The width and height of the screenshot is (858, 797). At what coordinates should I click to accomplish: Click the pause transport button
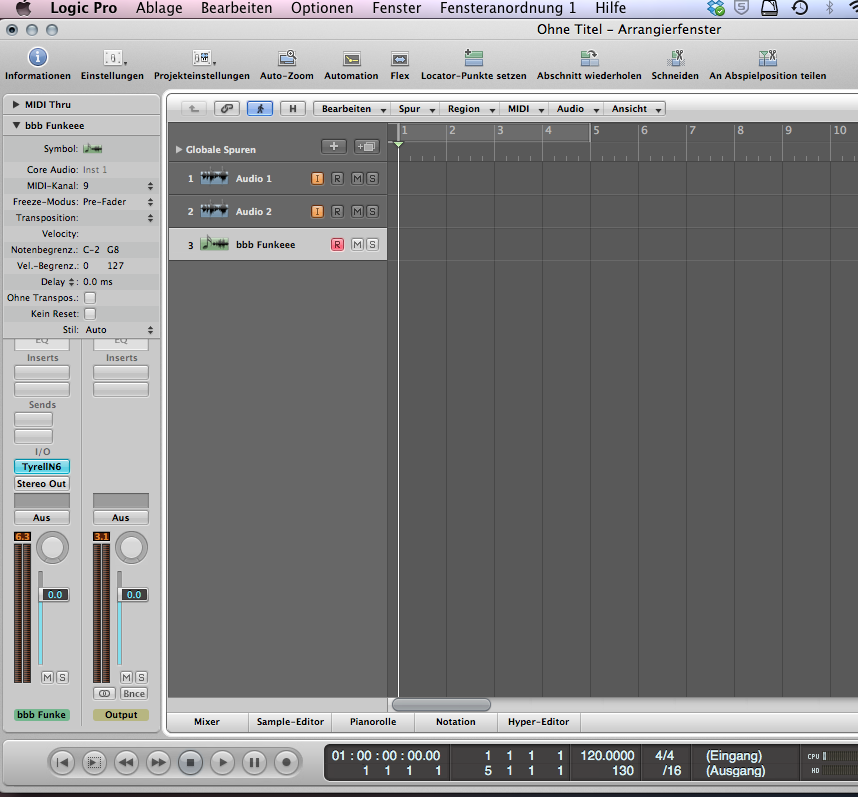pyautogui.click(x=254, y=762)
